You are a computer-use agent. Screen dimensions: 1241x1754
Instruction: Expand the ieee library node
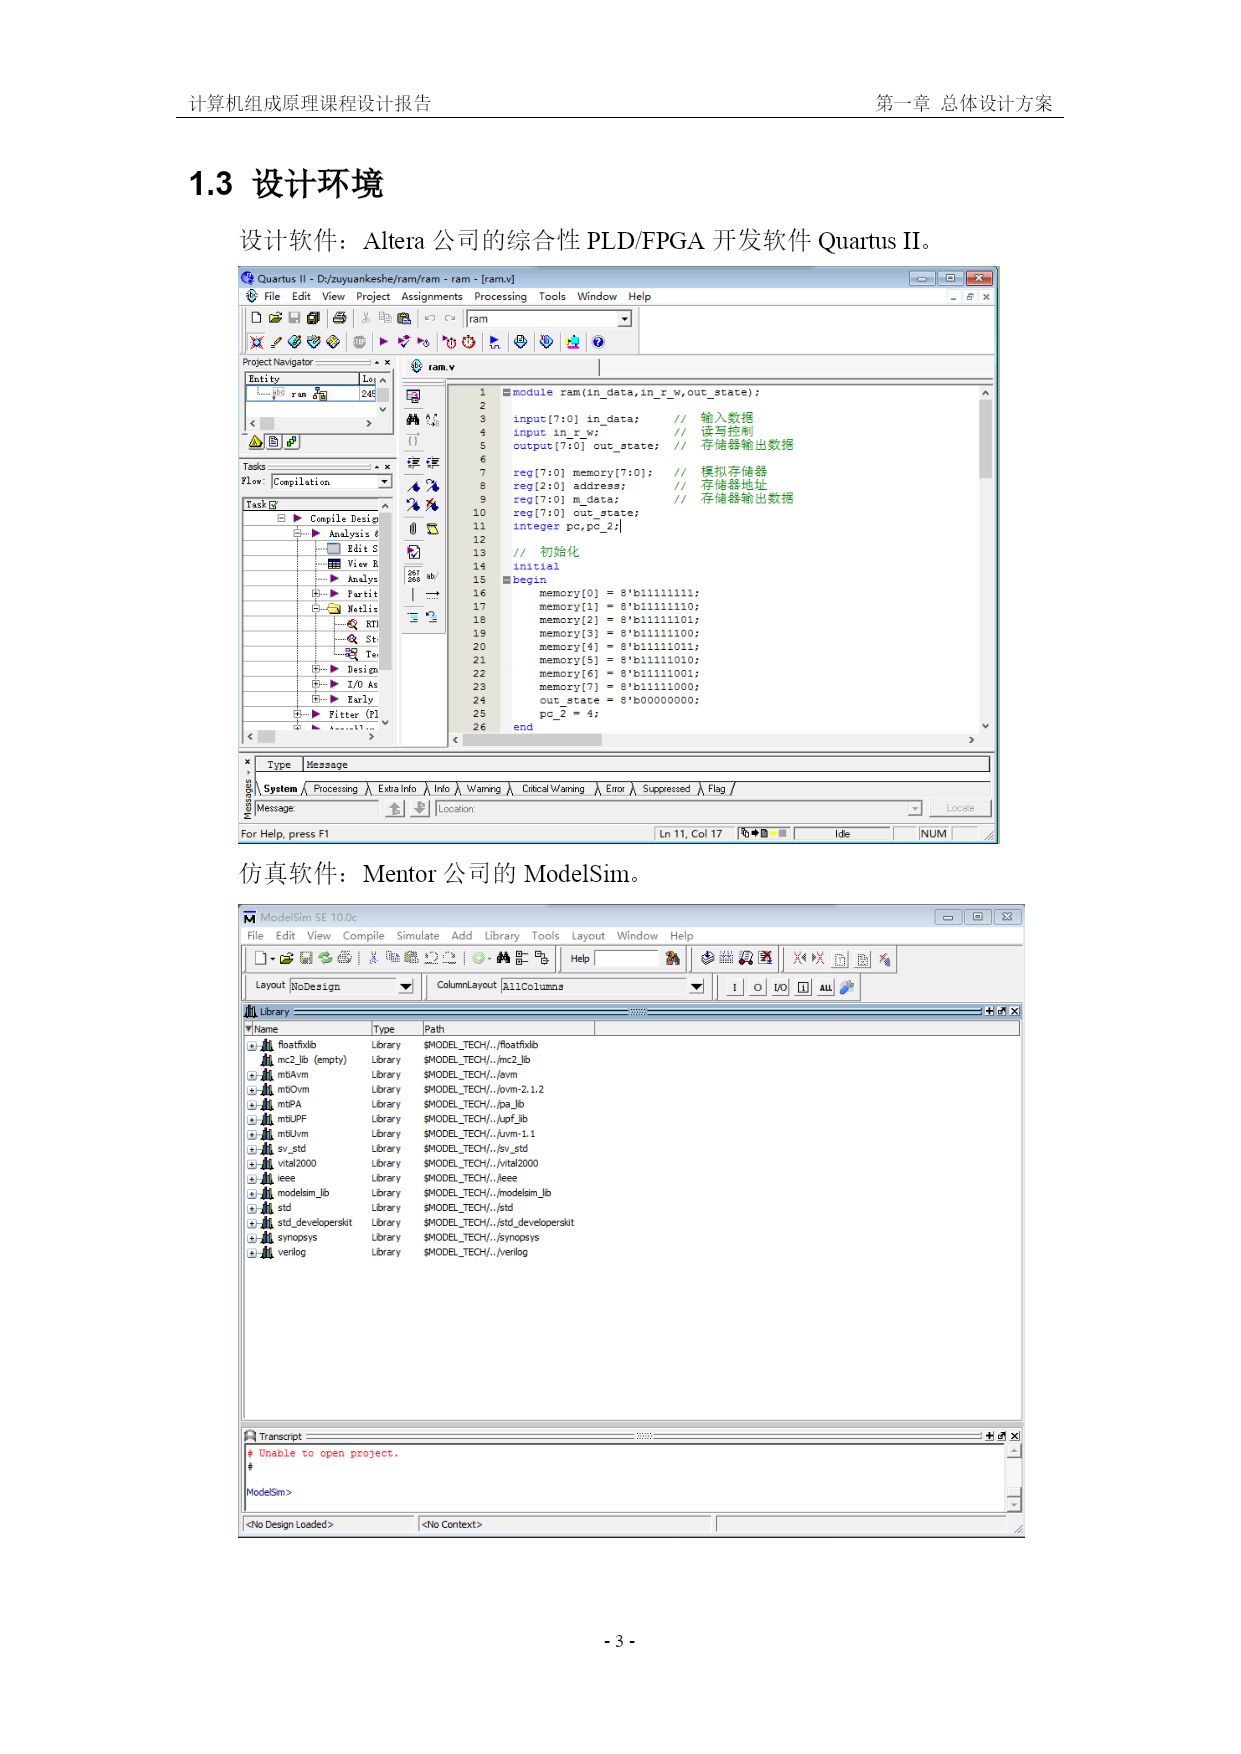252,1179
